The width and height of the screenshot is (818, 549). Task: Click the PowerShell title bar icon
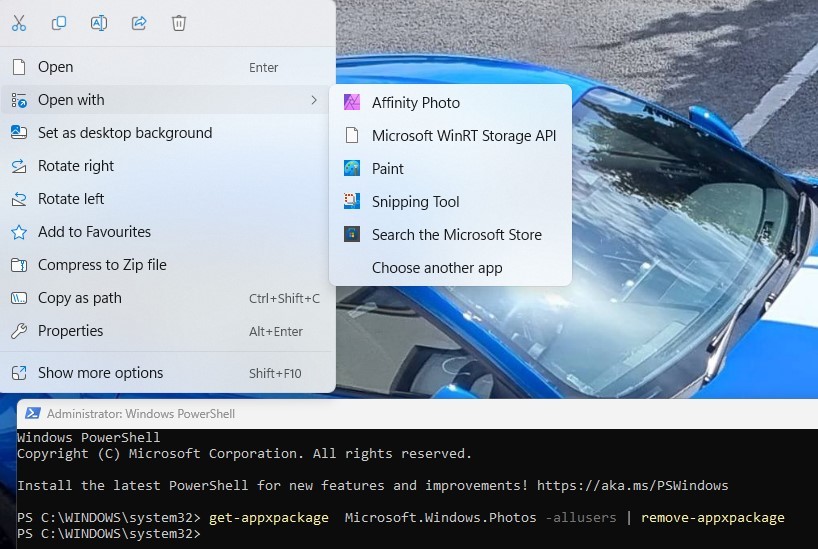(32, 413)
